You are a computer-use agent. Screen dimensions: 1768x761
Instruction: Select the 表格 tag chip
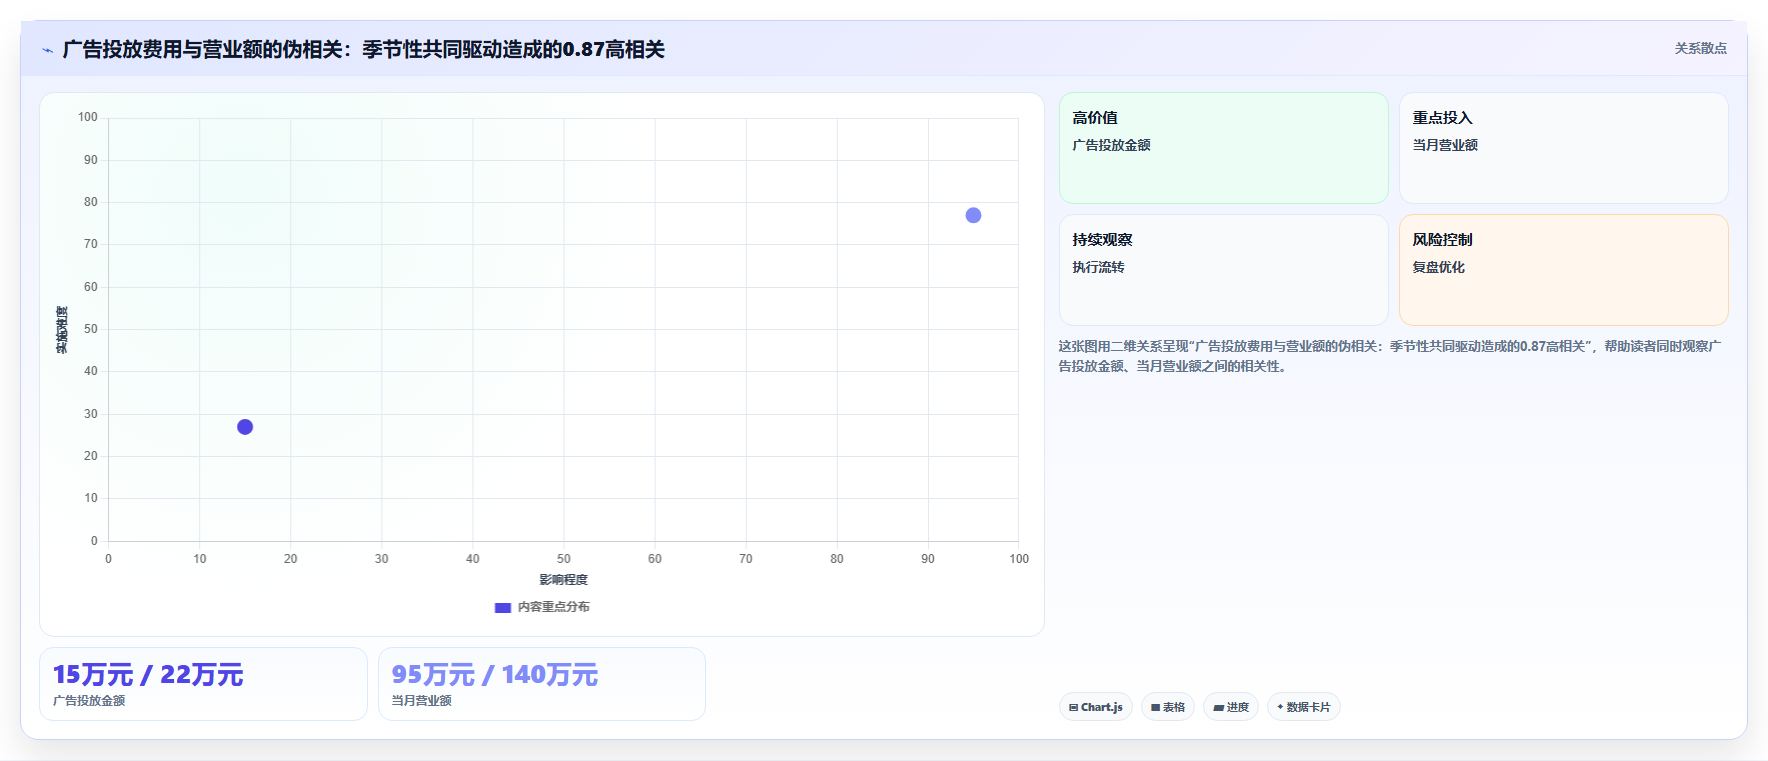(x=1167, y=707)
